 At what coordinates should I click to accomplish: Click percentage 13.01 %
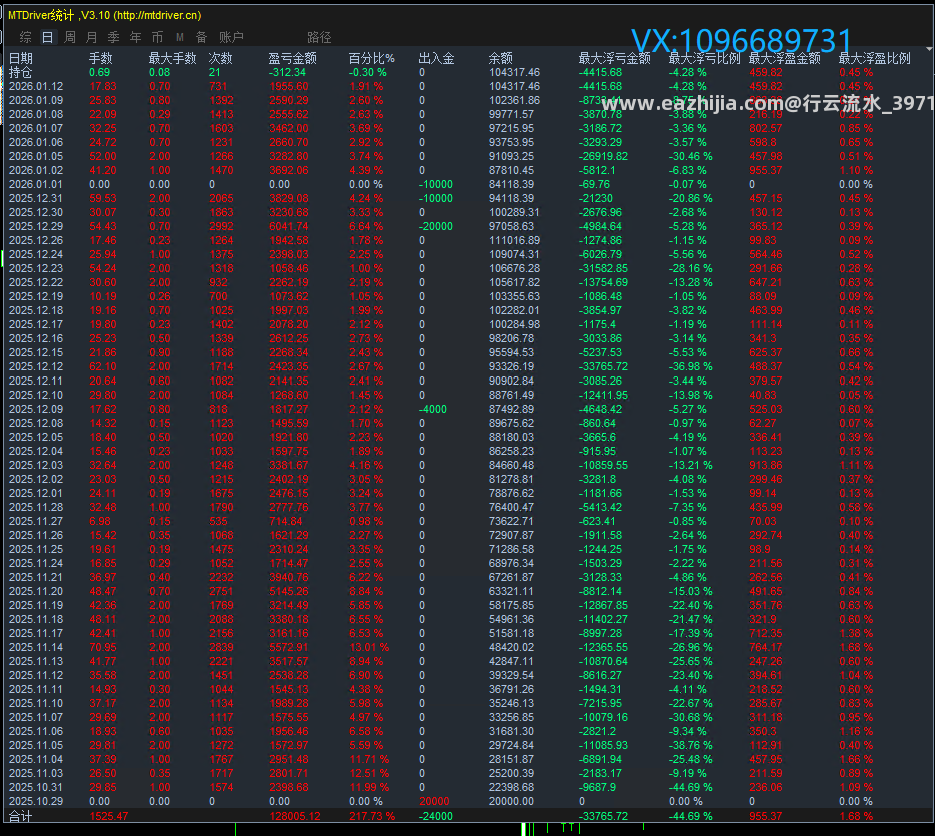[x=369, y=647]
